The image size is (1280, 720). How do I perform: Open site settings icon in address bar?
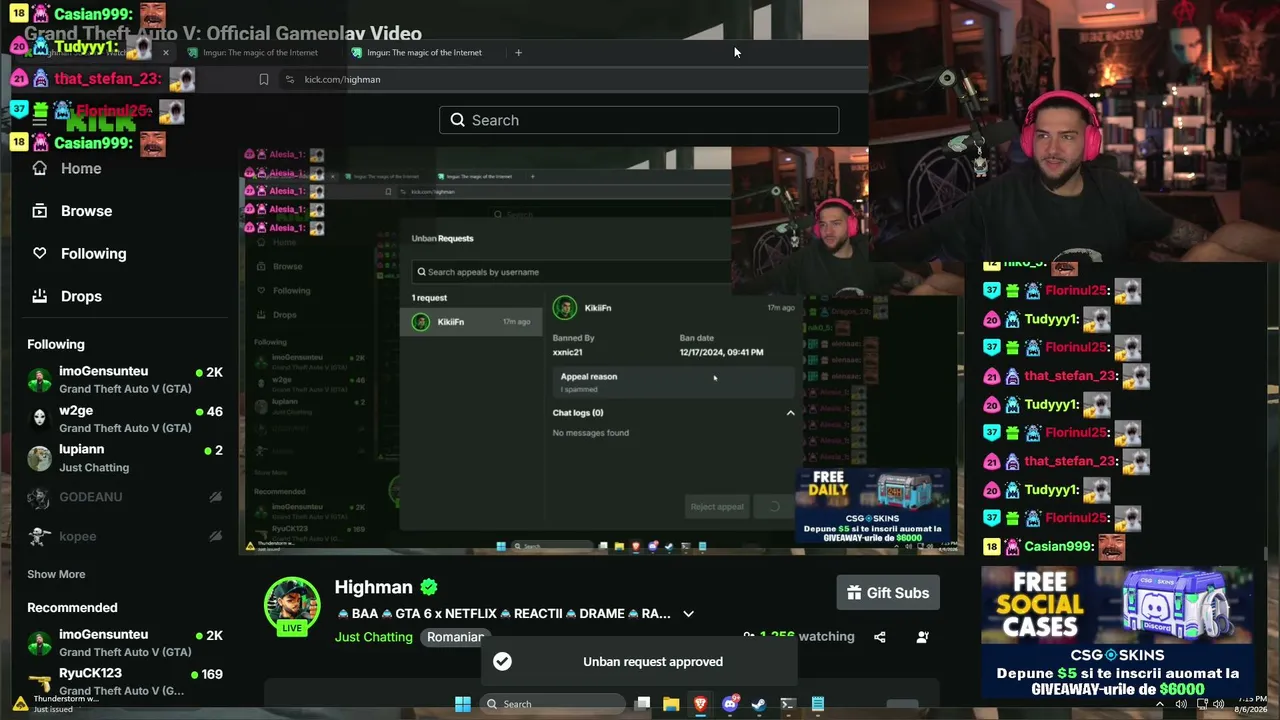(x=290, y=79)
